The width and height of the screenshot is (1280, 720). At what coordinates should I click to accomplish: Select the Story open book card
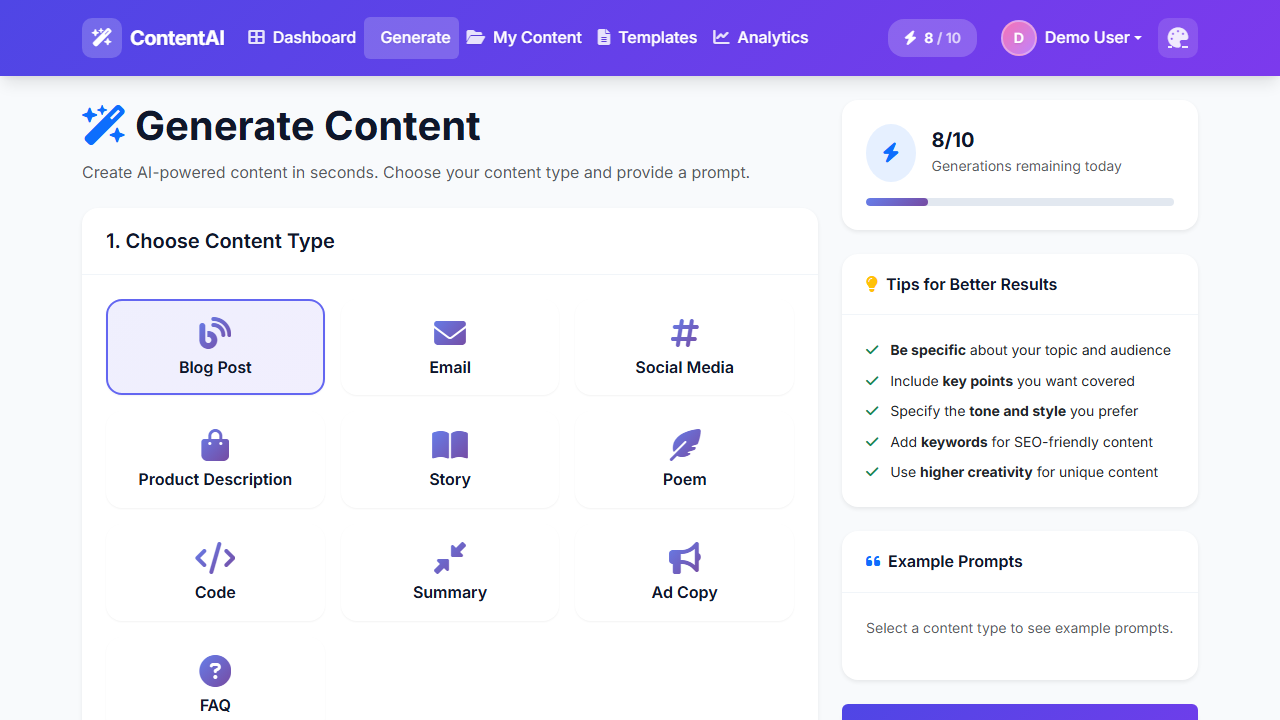(450, 459)
